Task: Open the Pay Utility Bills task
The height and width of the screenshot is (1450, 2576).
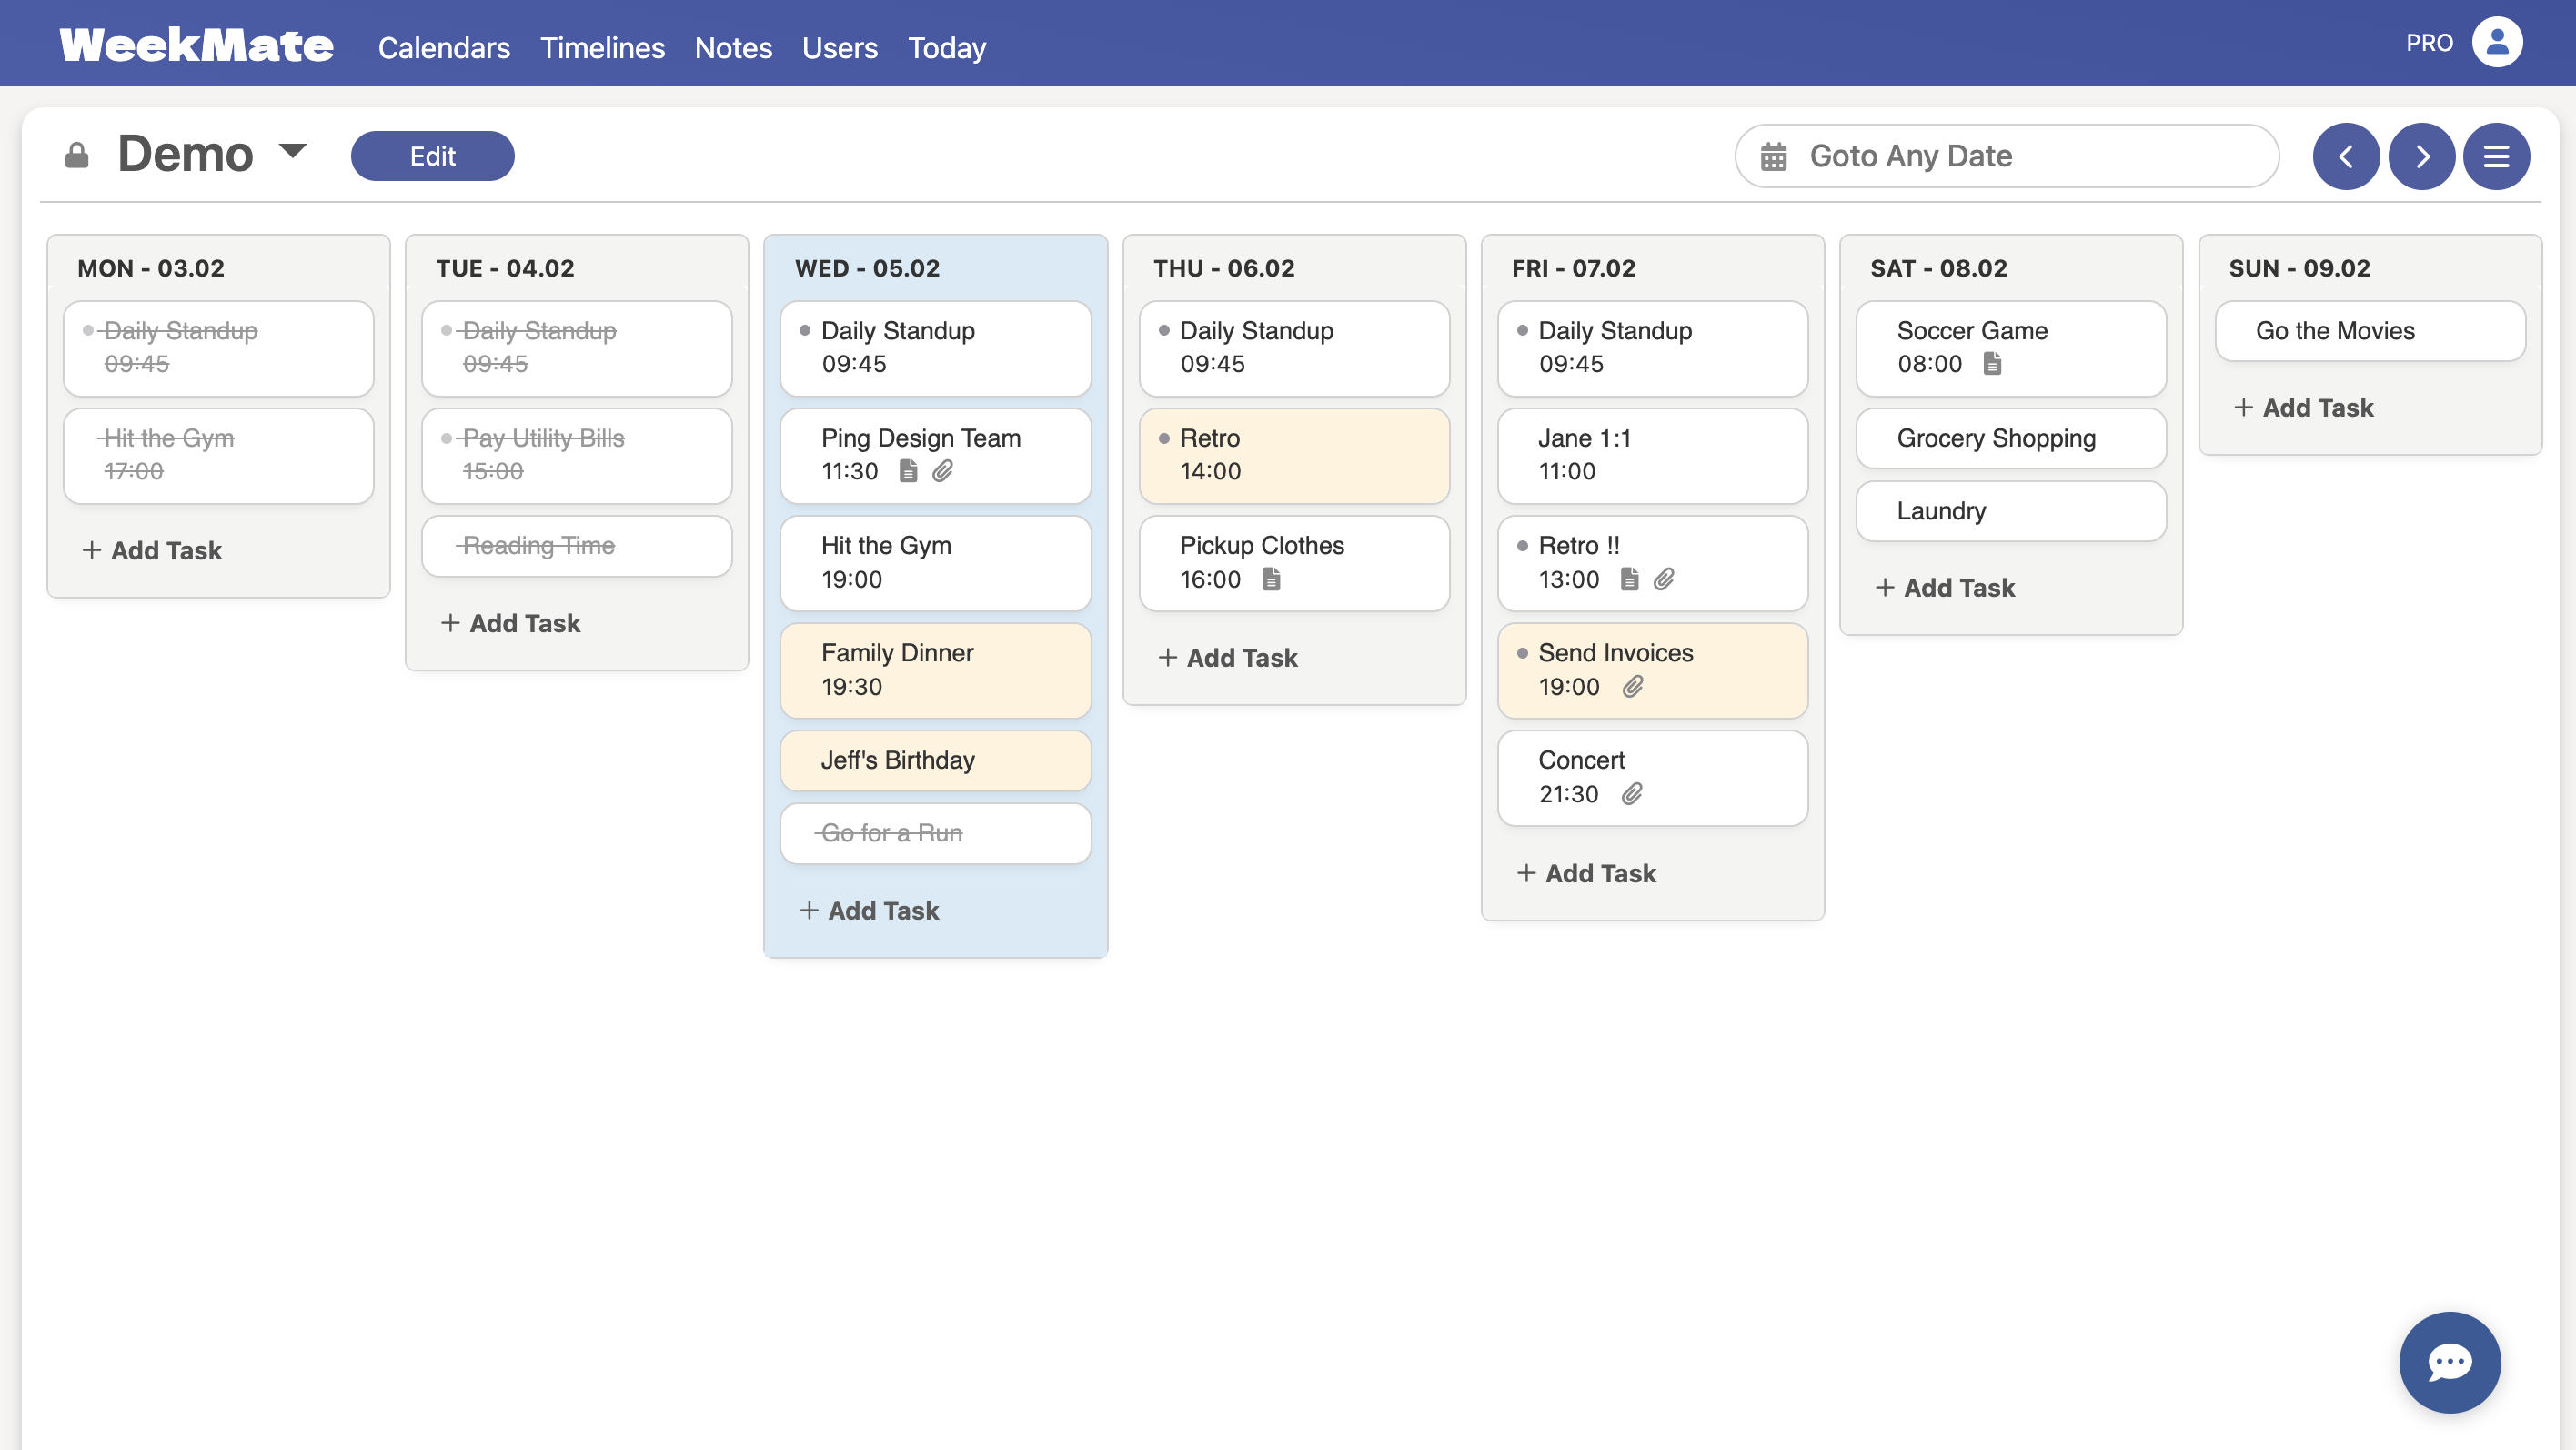Action: [577, 455]
